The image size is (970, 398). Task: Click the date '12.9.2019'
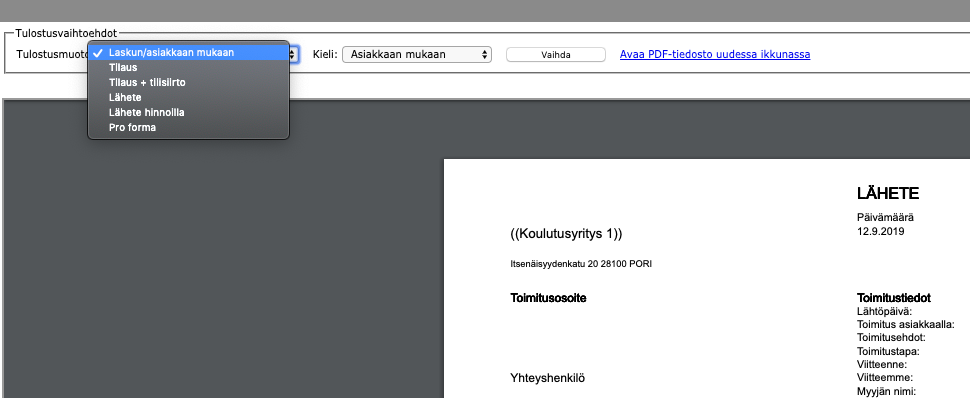pos(881,231)
